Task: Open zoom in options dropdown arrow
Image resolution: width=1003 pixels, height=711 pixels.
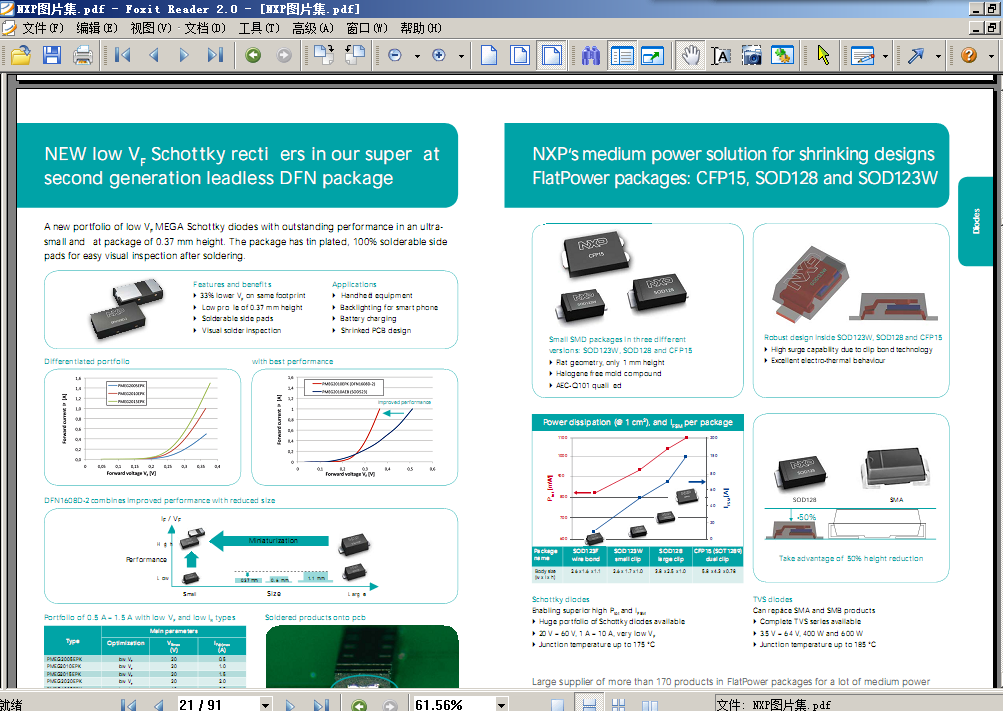Action: pyautogui.click(x=461, y=56)
